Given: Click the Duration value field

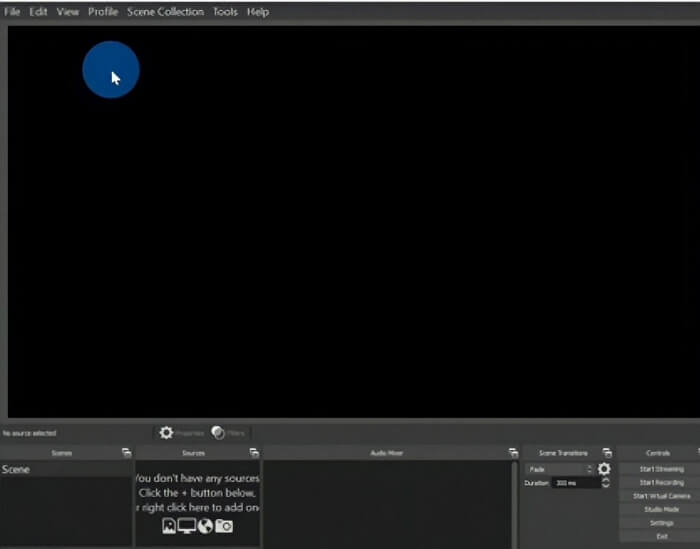Looking at the screenshot, I should click(576, 483).
